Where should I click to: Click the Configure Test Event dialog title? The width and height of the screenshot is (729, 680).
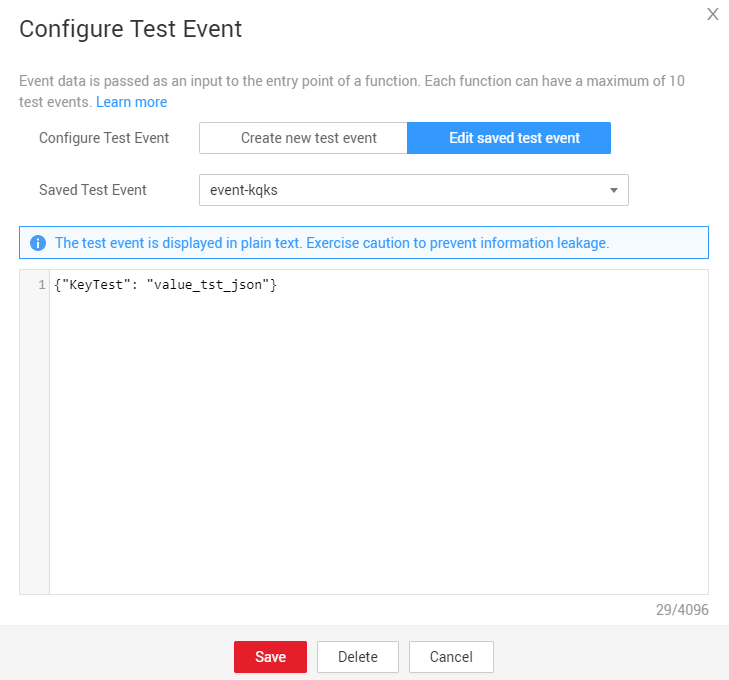[x=131, y=29]
